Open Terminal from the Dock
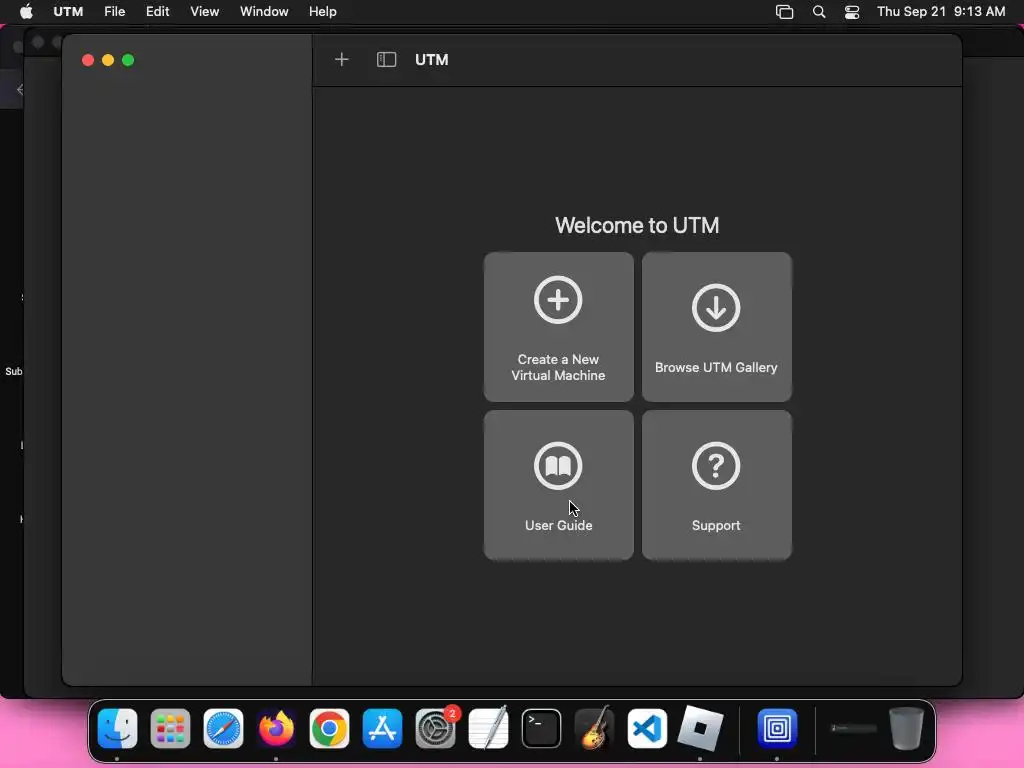 (x=541, y=728)
